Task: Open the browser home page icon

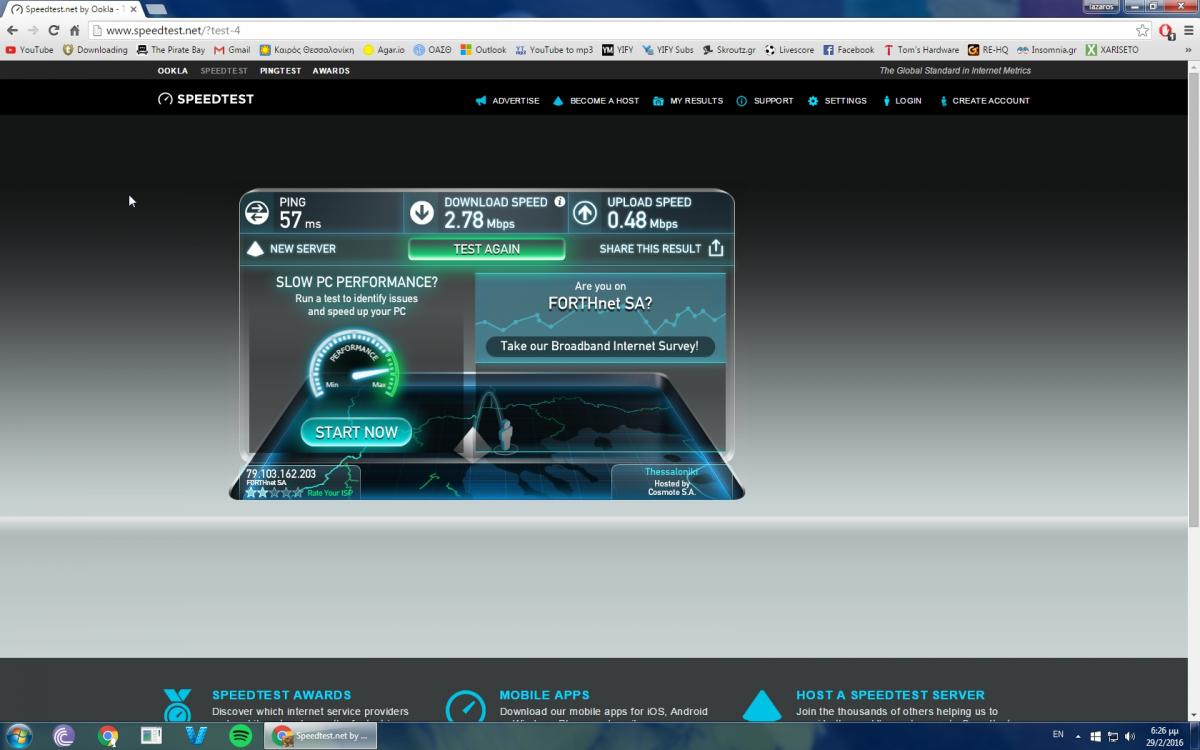Action: tap(74, 31)
